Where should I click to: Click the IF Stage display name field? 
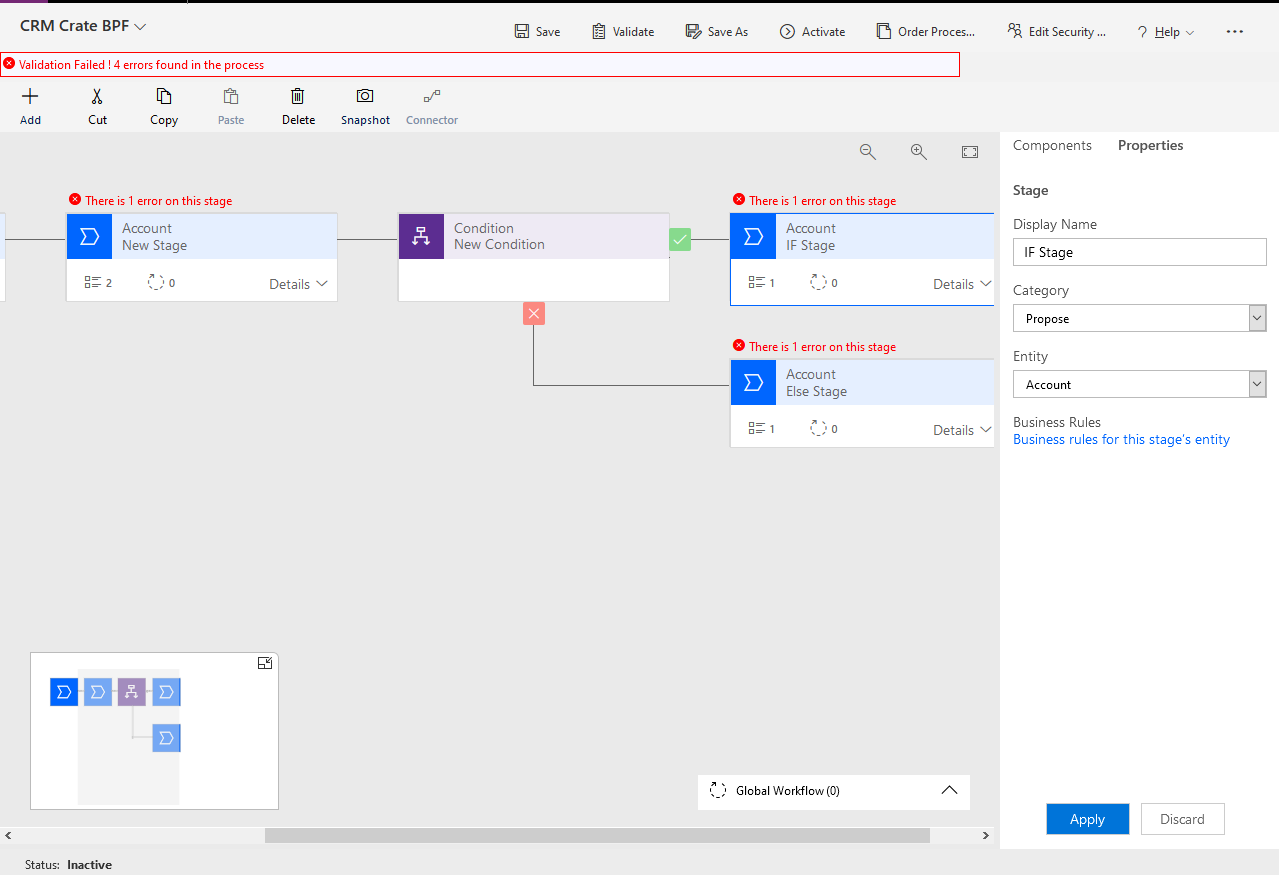pos(1139,252)
